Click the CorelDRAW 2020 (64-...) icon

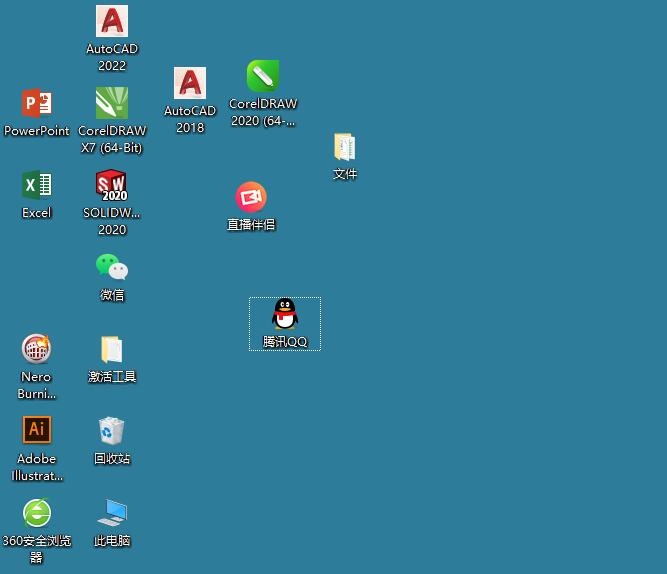[x=263, y=76]
